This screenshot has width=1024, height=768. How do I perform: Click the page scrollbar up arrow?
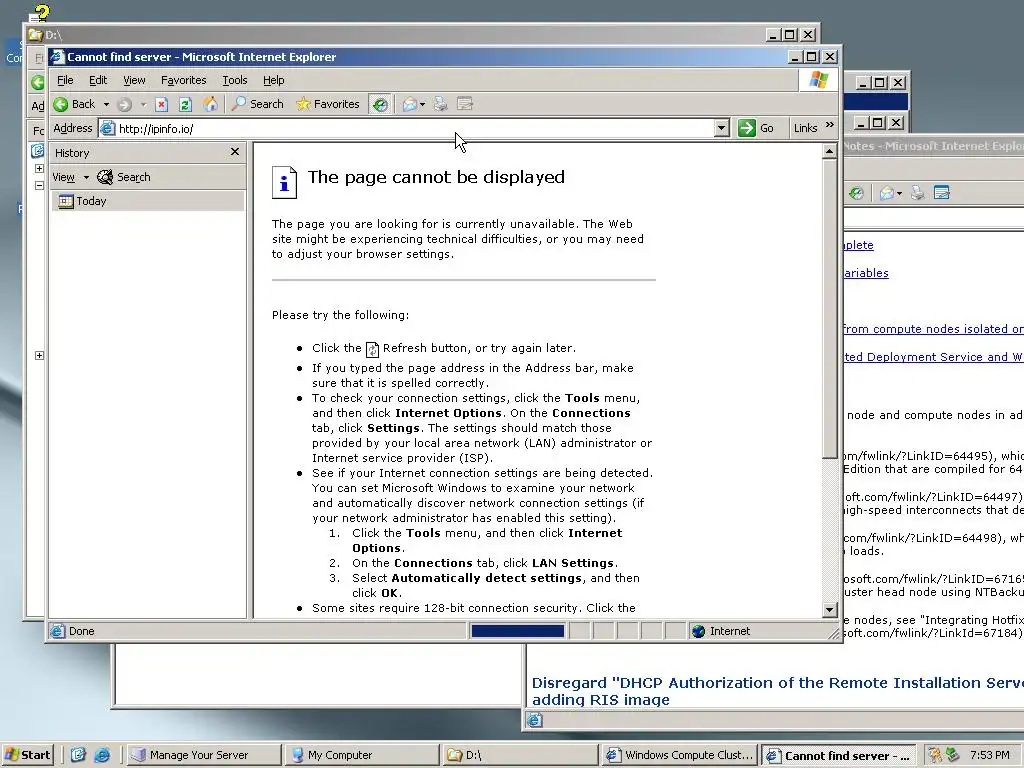[x=829, y=152]
